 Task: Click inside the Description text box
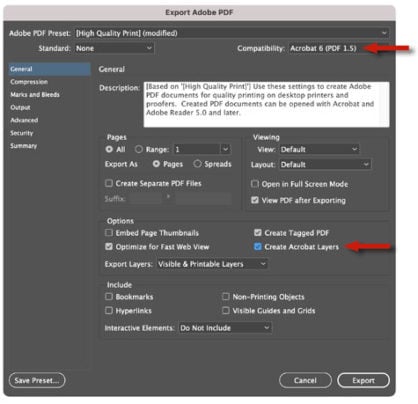(266, 104)
